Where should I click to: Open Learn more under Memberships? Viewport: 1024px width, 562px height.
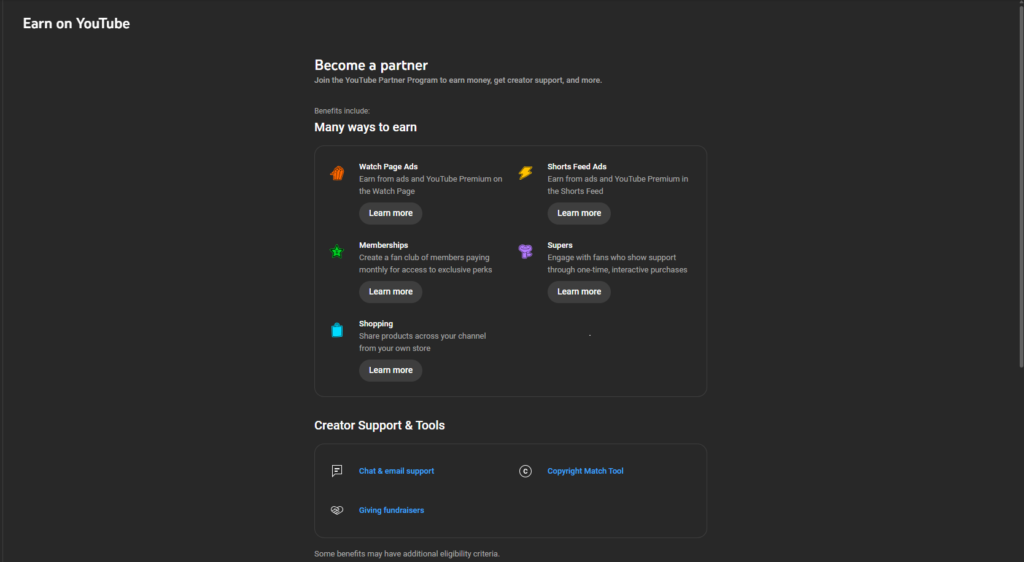391,292
